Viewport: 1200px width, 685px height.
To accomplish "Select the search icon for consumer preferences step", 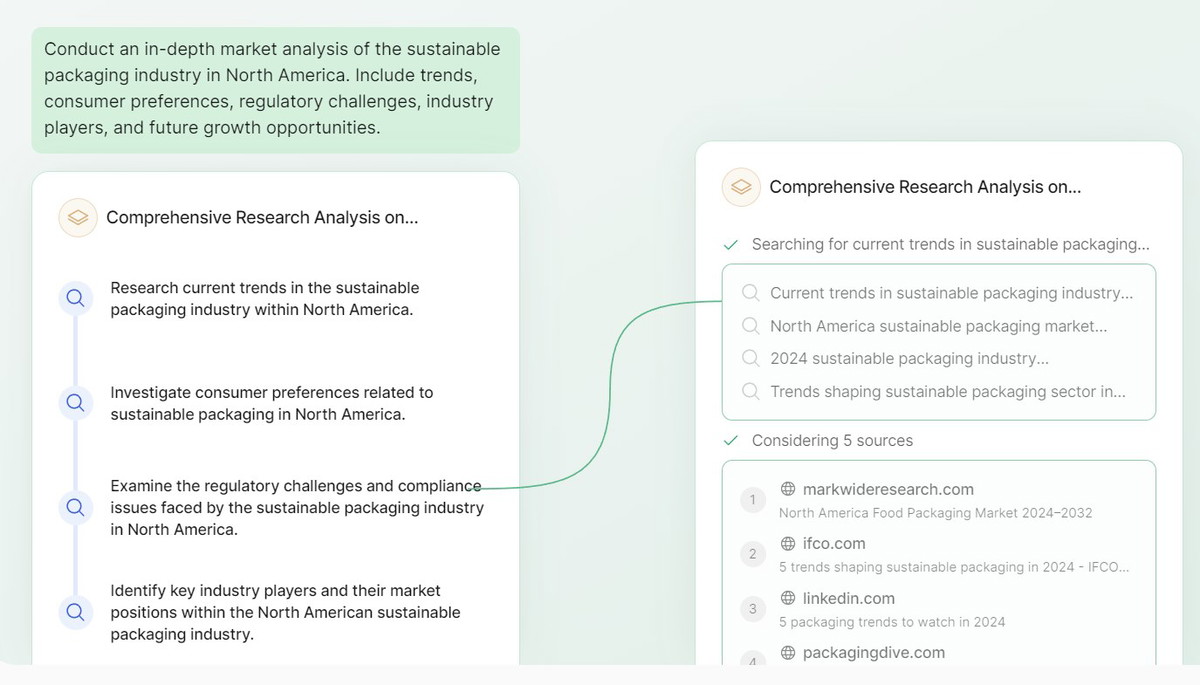I will (75, 403).
